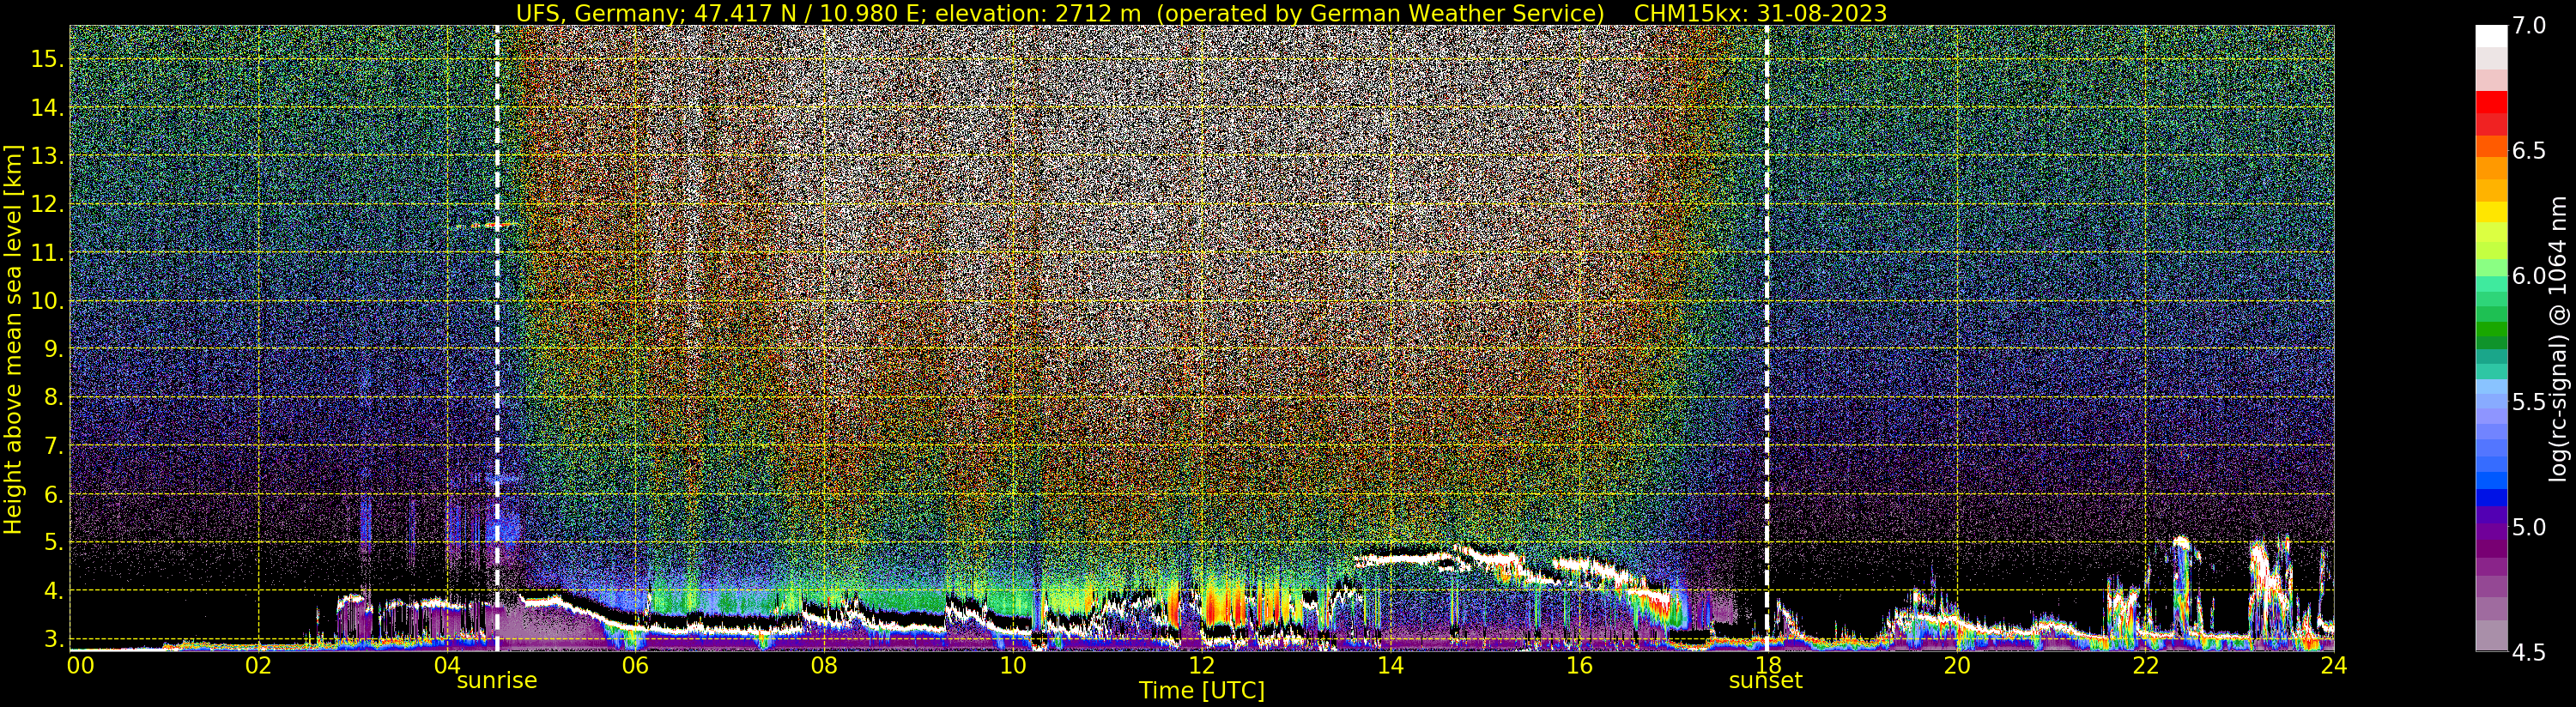Click time axis tick '14'
Screen dimensions: 2576x707
coord(1390,664)
